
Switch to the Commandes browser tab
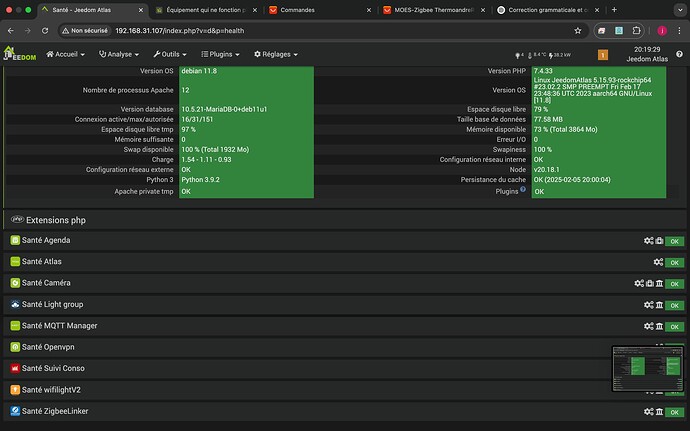pyautogui.click(x=320, y=10)
